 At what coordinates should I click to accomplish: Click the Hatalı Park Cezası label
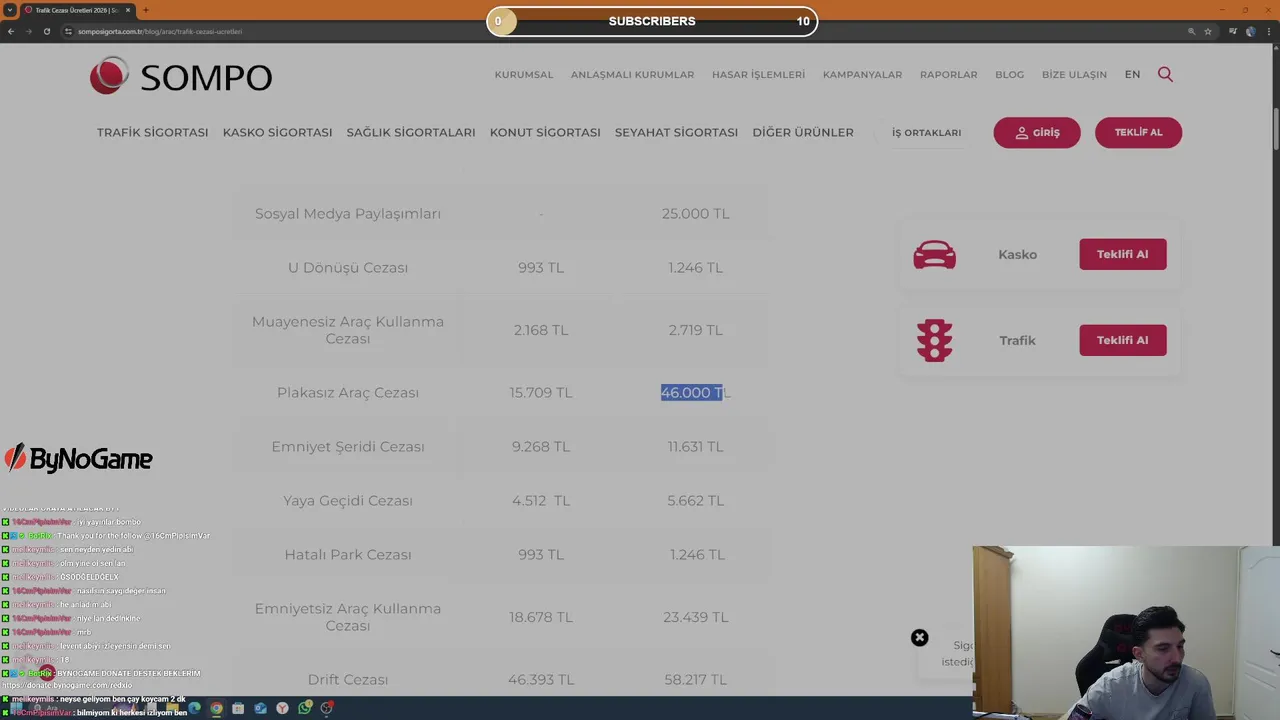[x=348, y=555]
